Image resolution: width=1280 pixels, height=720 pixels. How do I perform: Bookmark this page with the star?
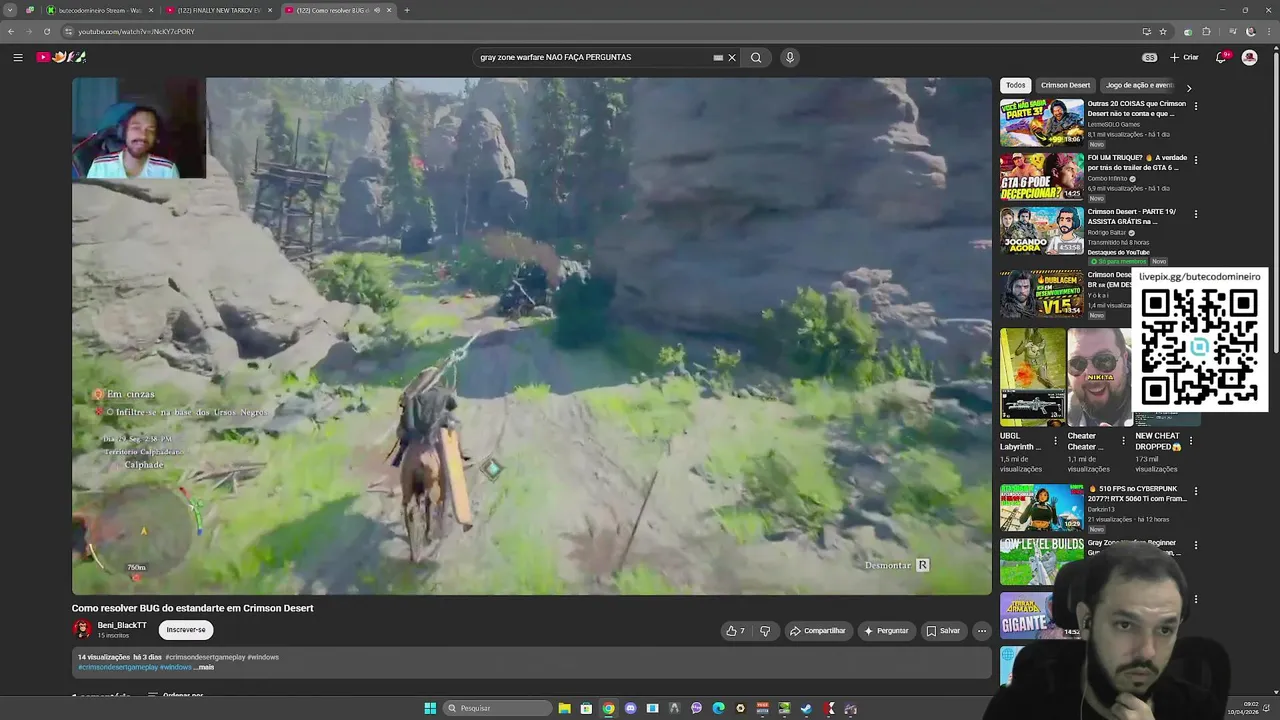pos(1163,31)
